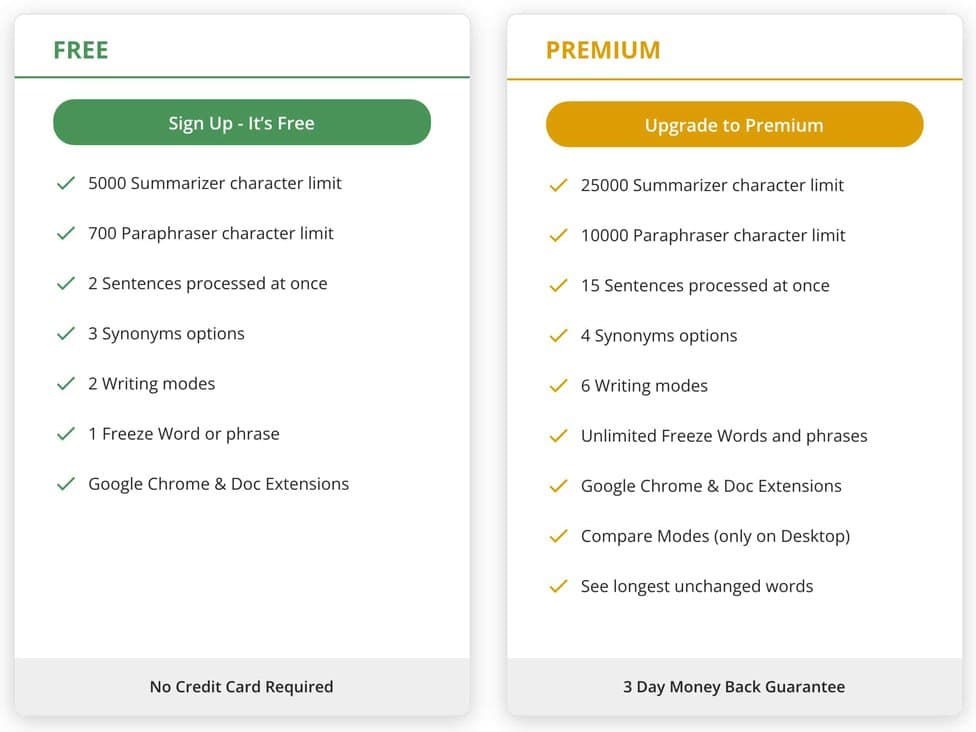Select checkmark next to 2 Sentences processed
This screenshot has width=976, height=732.
66,283
